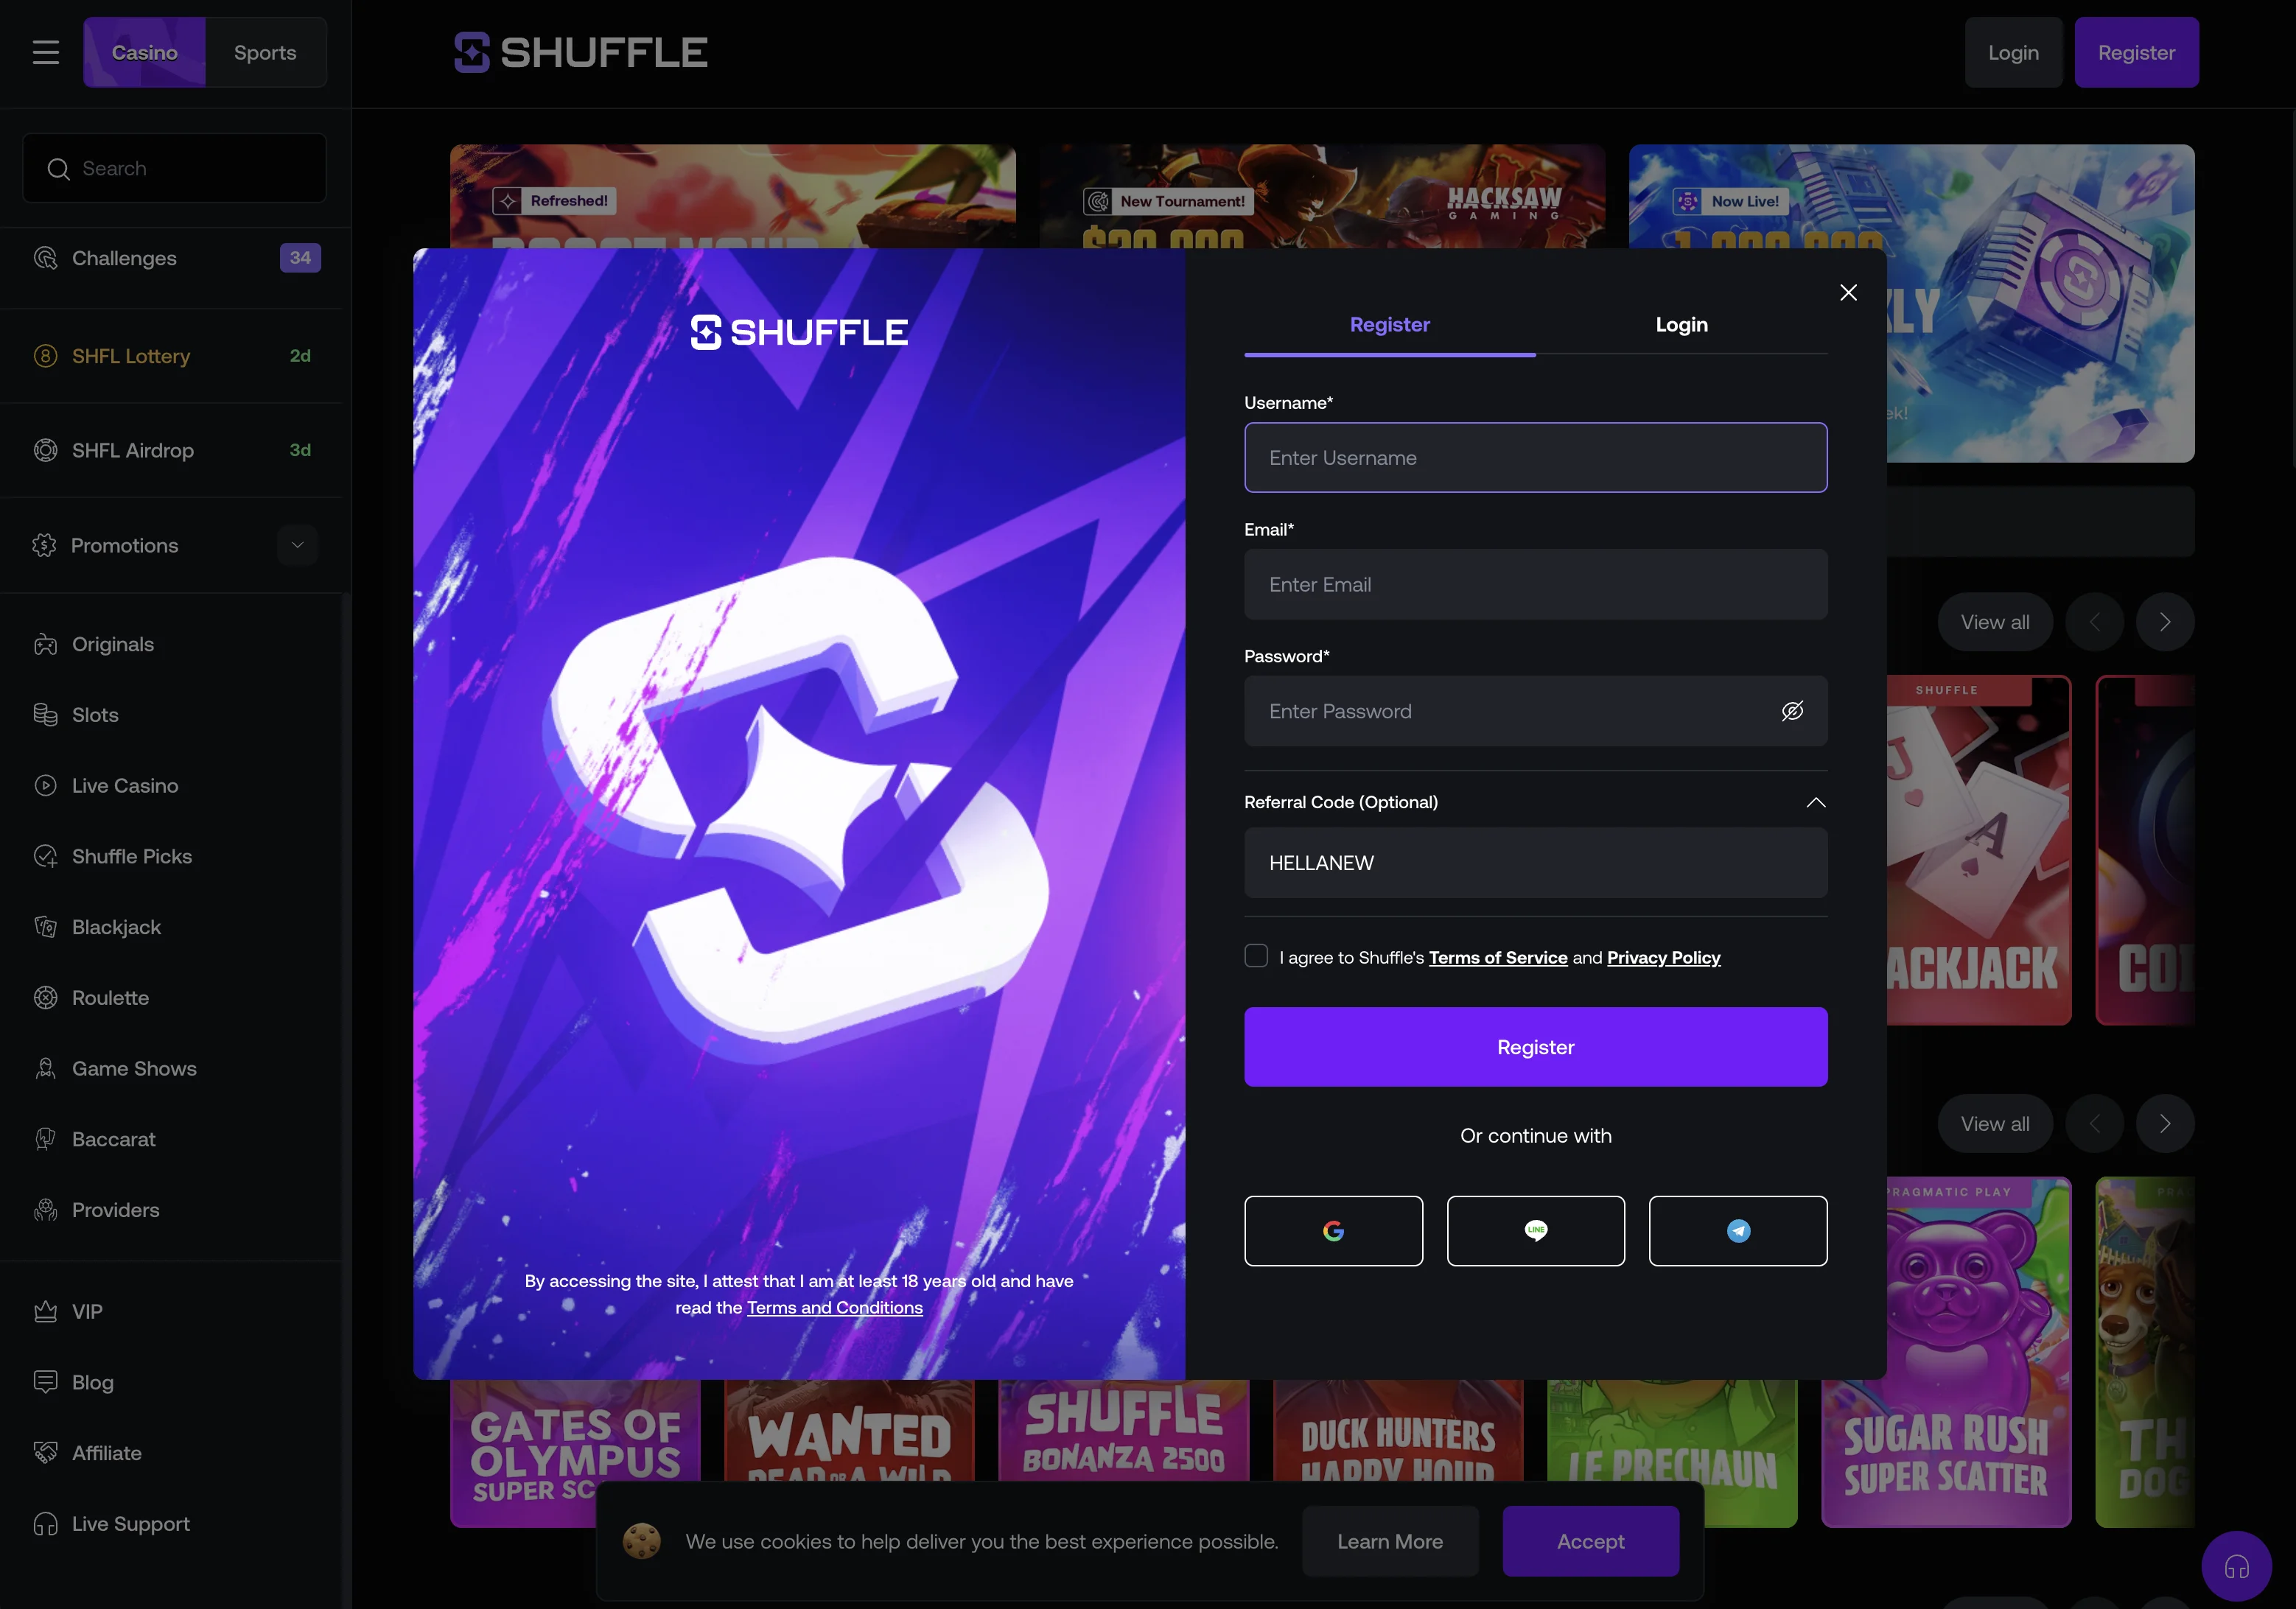Click the Shuffle logo in header
Image resolution: width=2296 pixels, height=1609 pixels.
coord(581,52)
